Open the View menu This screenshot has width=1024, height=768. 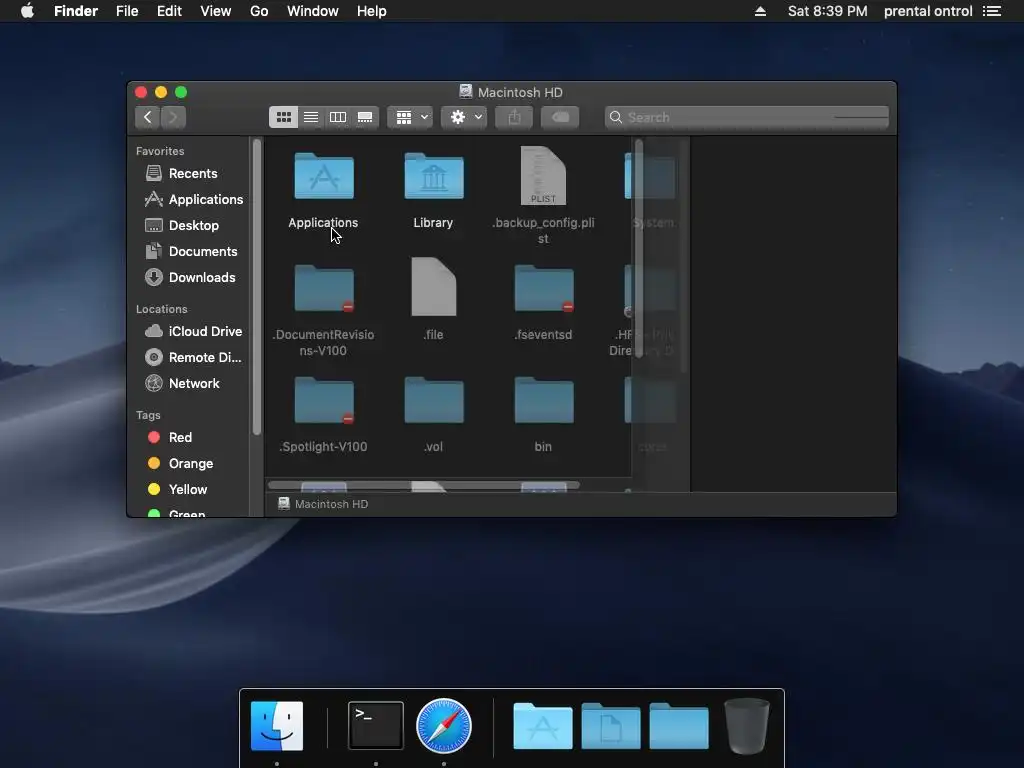216,11
